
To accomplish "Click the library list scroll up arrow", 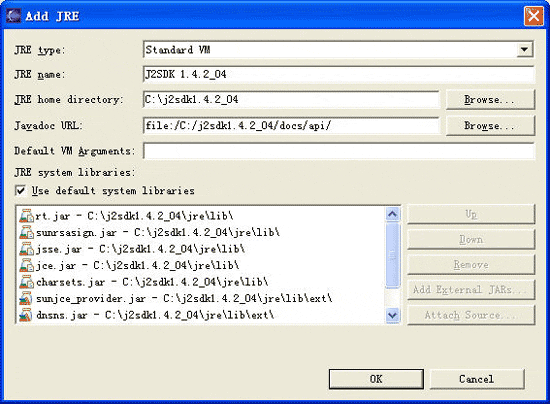I will [393, 214].
